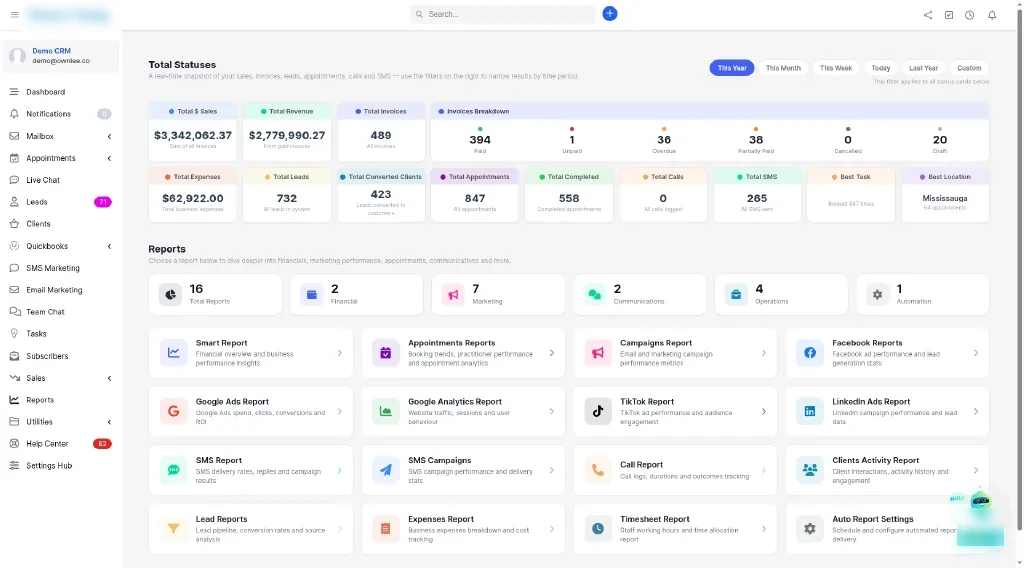Image resolution: width=1024 pixels, height=568 pixels.
Task: Expand the Sales sidebar submenu
Action: click(x=109, y=378)
